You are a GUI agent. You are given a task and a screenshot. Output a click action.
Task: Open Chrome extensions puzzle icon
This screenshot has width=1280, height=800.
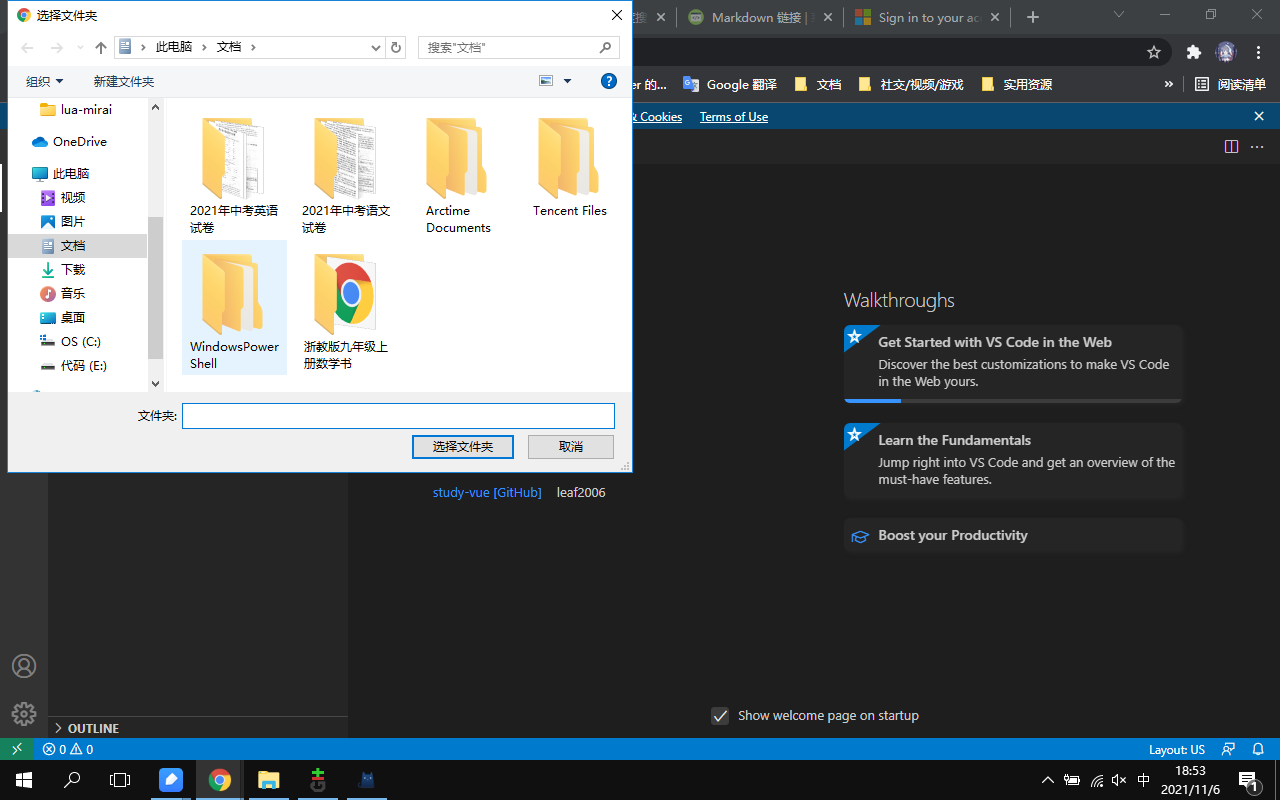coord(1193,52)
